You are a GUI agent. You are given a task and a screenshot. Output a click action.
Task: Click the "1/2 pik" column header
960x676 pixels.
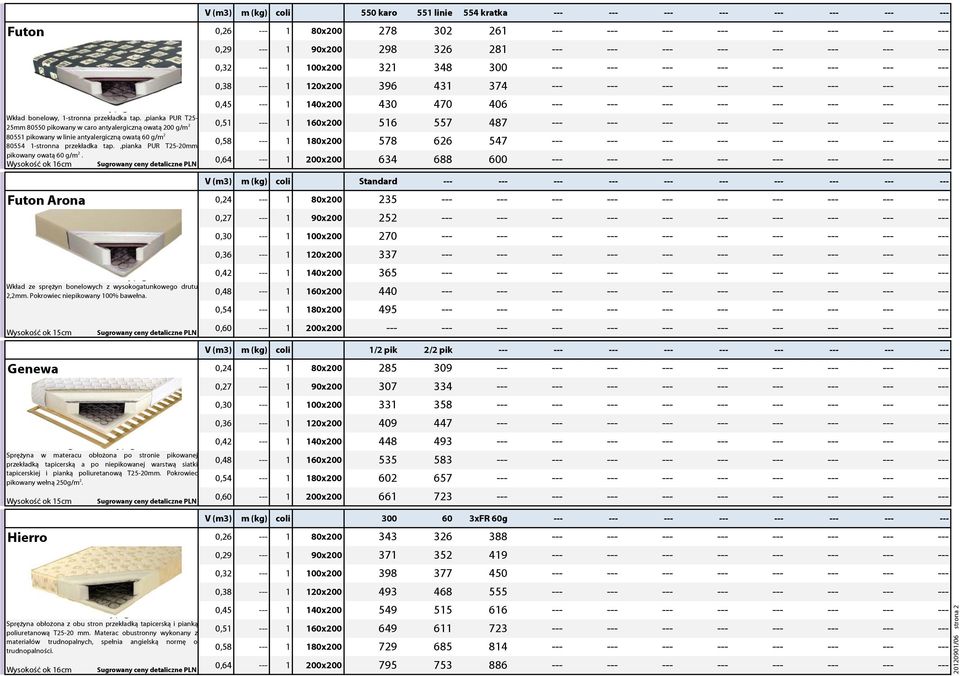point(383,350)
